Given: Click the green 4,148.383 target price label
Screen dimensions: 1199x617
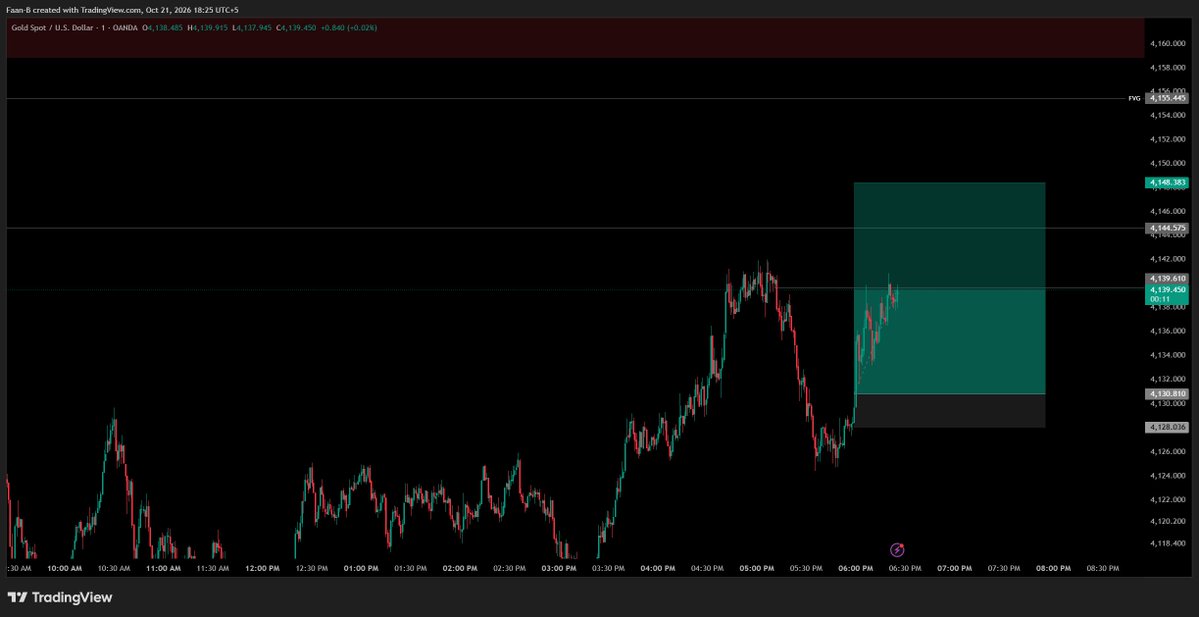Looking at the screenshot, I should pos(1166,183).
